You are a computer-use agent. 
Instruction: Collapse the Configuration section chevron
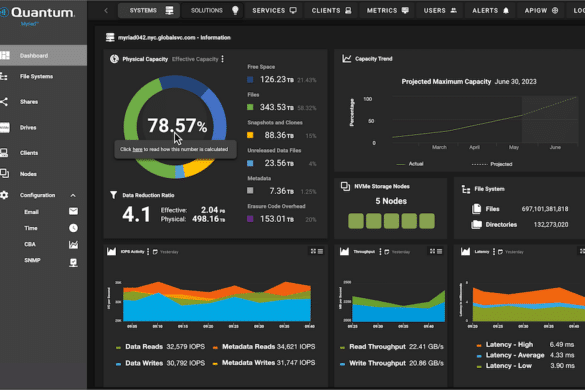pyautogui.click(x=73, y=195)
